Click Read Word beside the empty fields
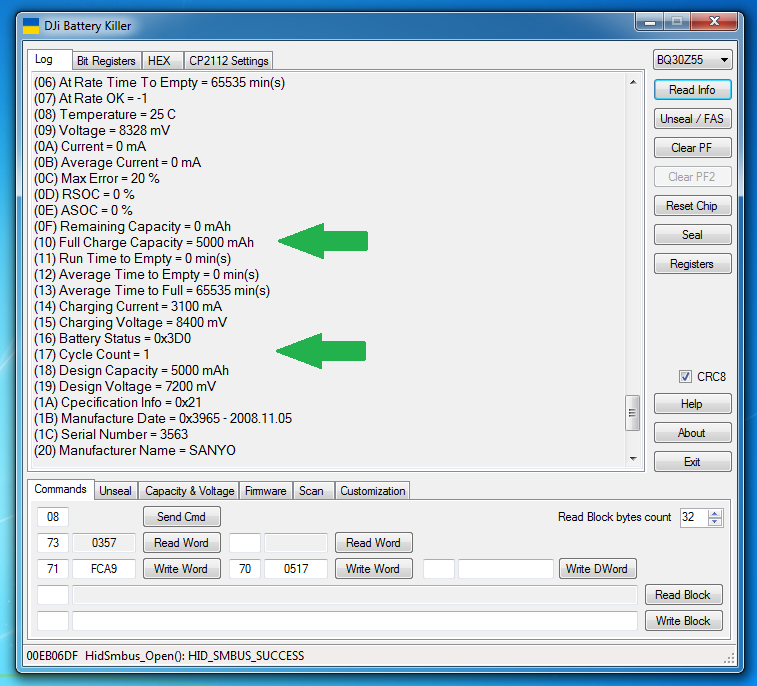Screen dimensions: 757x686 point(373,543)
